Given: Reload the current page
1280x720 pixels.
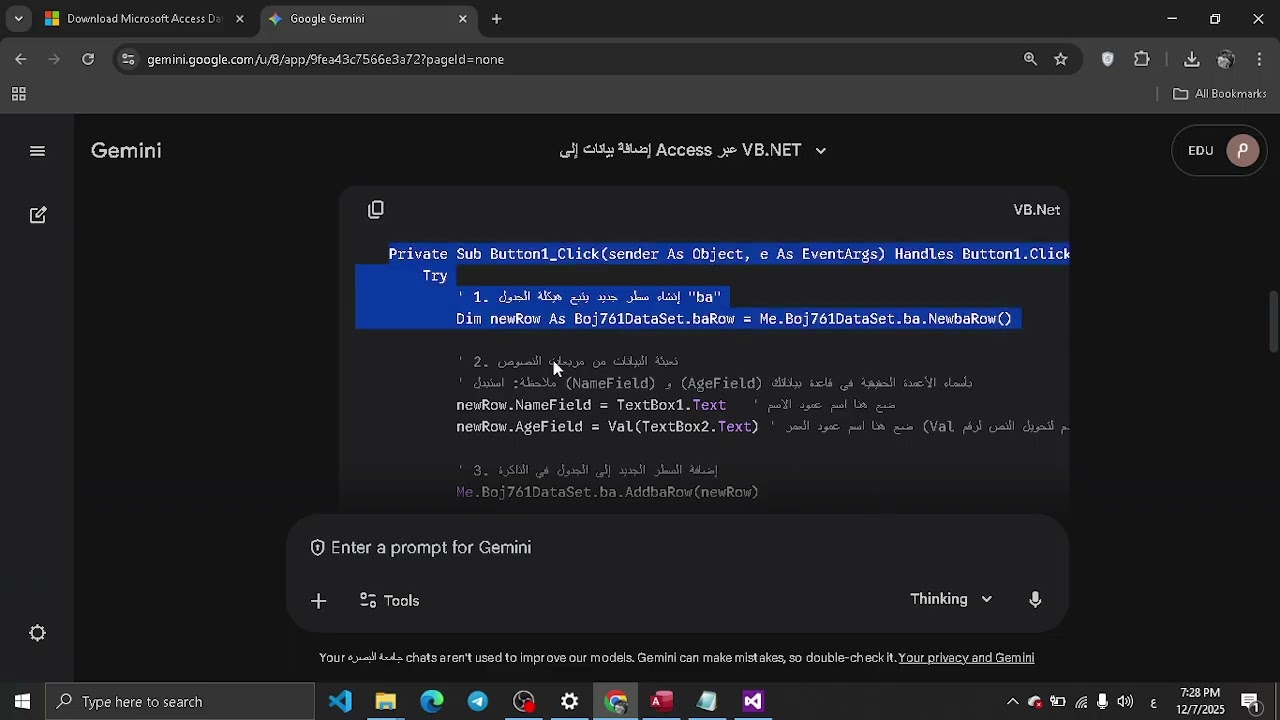Looking at the screenshot, I should point(88,60).
